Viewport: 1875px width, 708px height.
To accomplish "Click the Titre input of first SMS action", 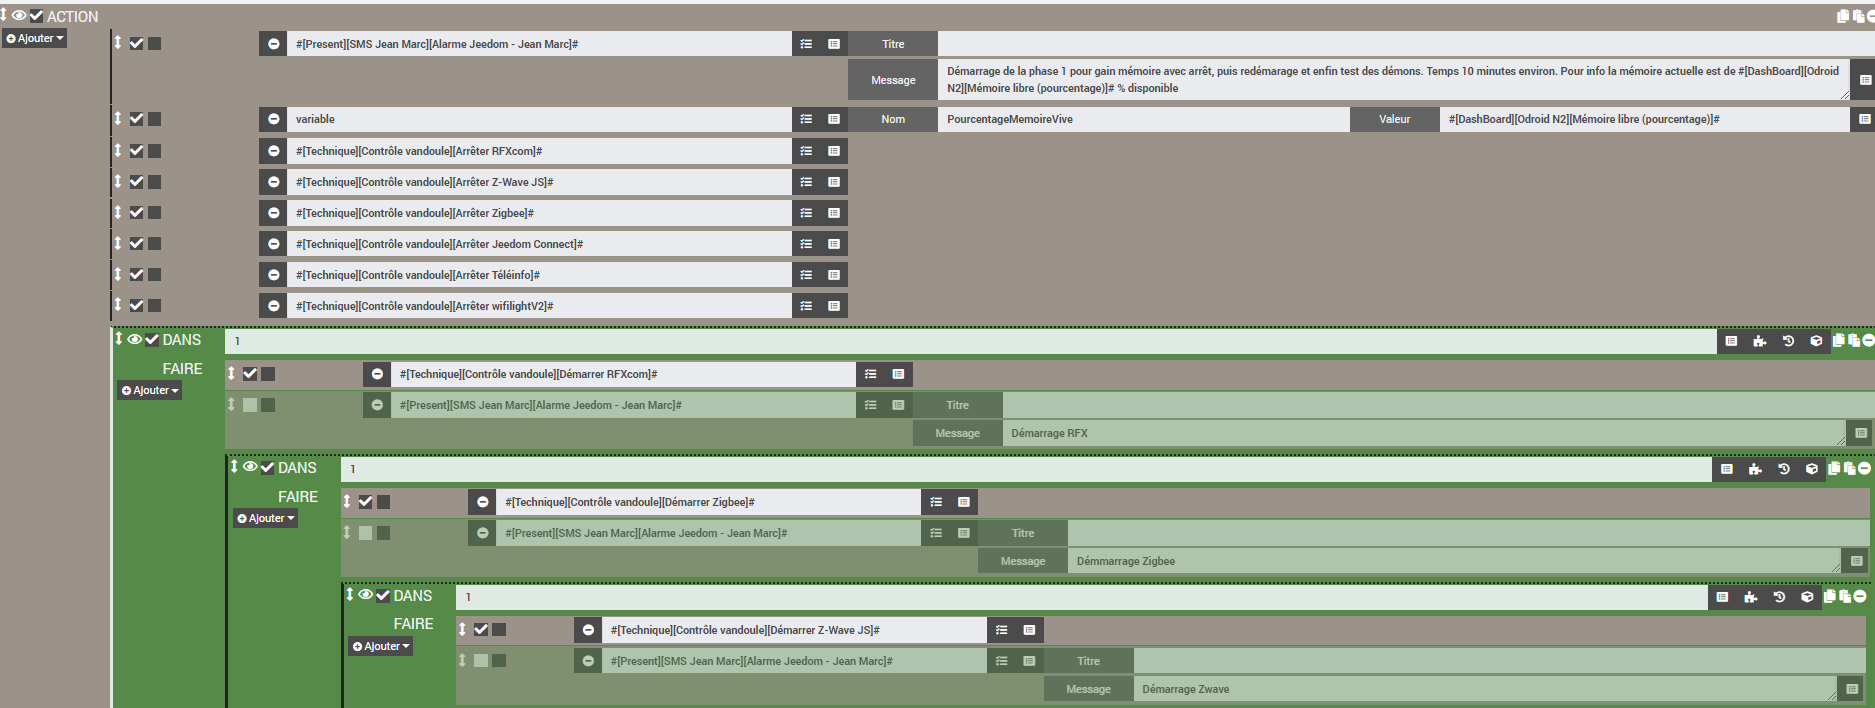I will coord(1407,44).
